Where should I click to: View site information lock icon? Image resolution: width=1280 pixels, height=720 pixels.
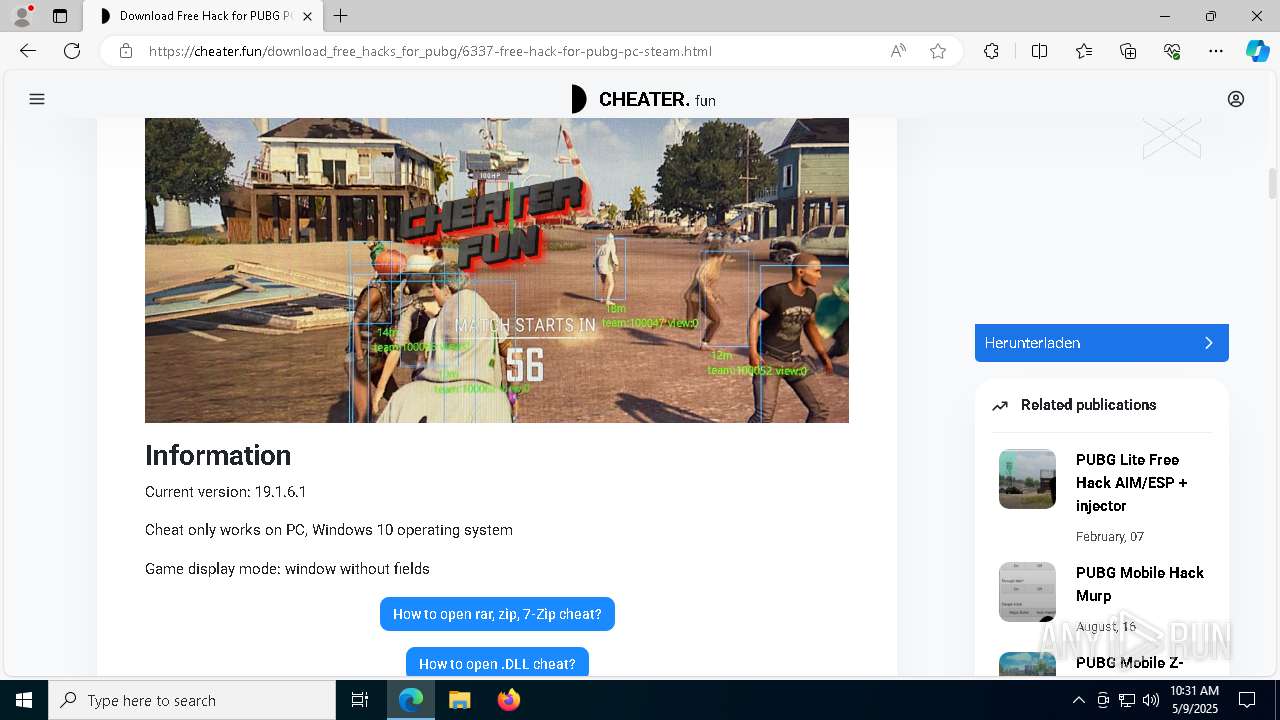pyautogui.click(x=126, y=51)
